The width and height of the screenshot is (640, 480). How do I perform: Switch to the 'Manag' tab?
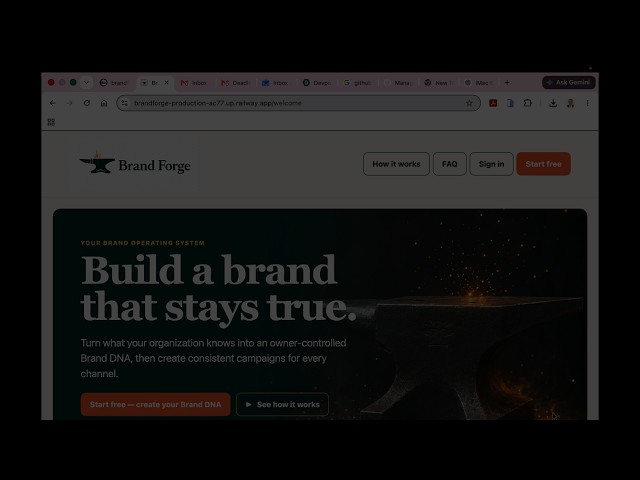tap(398, 83)
